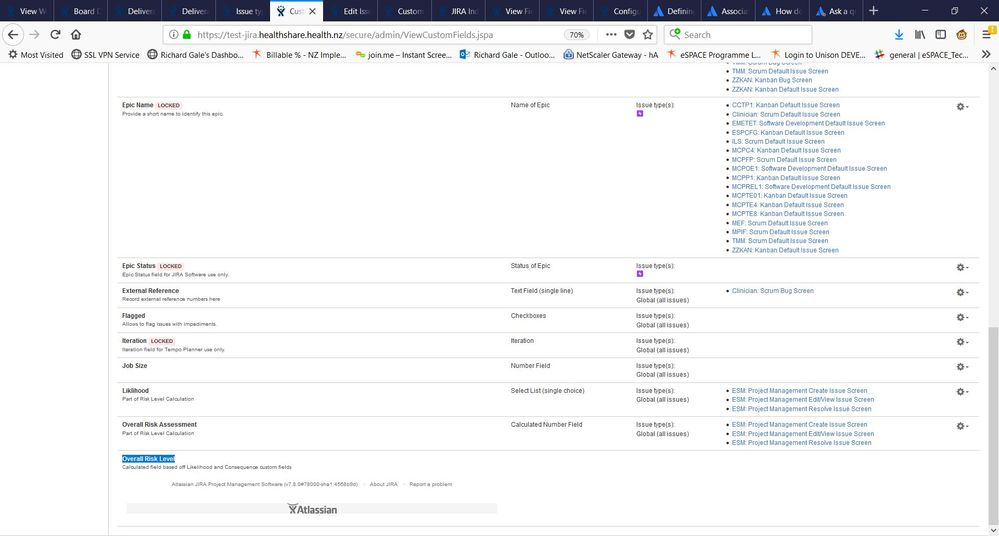999x536 pixels.
Task: Open the Richard Gale's Dashboard bookmark
Action: (196, 55)
